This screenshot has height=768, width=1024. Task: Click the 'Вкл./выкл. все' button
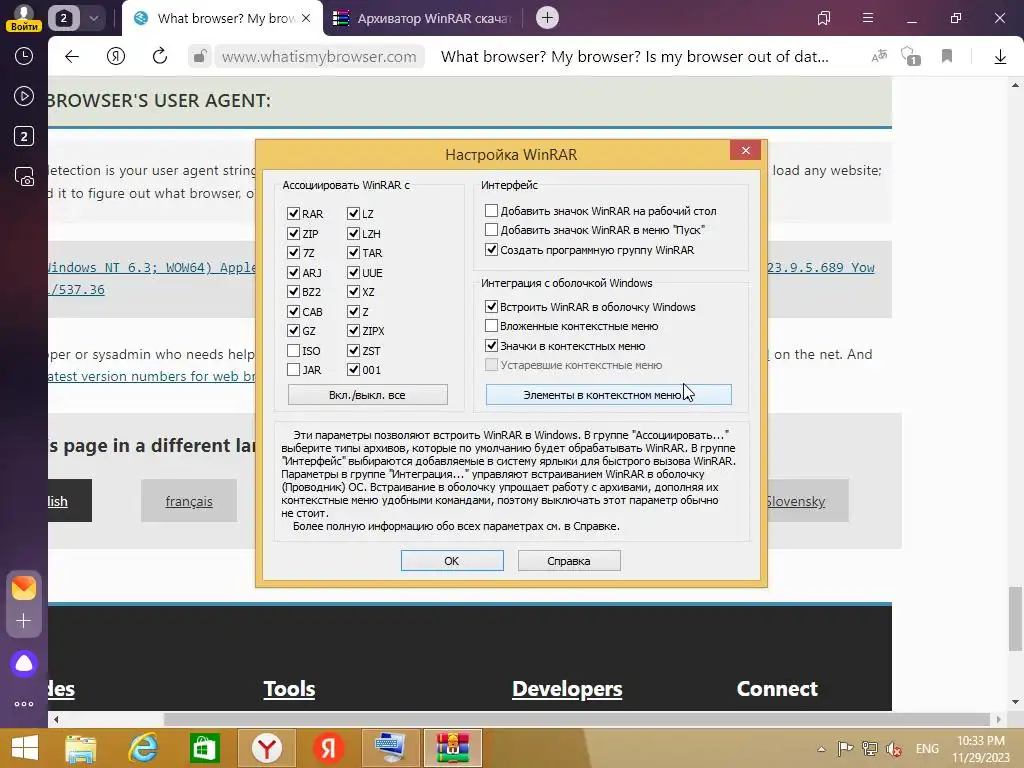[x=368, y=394]
